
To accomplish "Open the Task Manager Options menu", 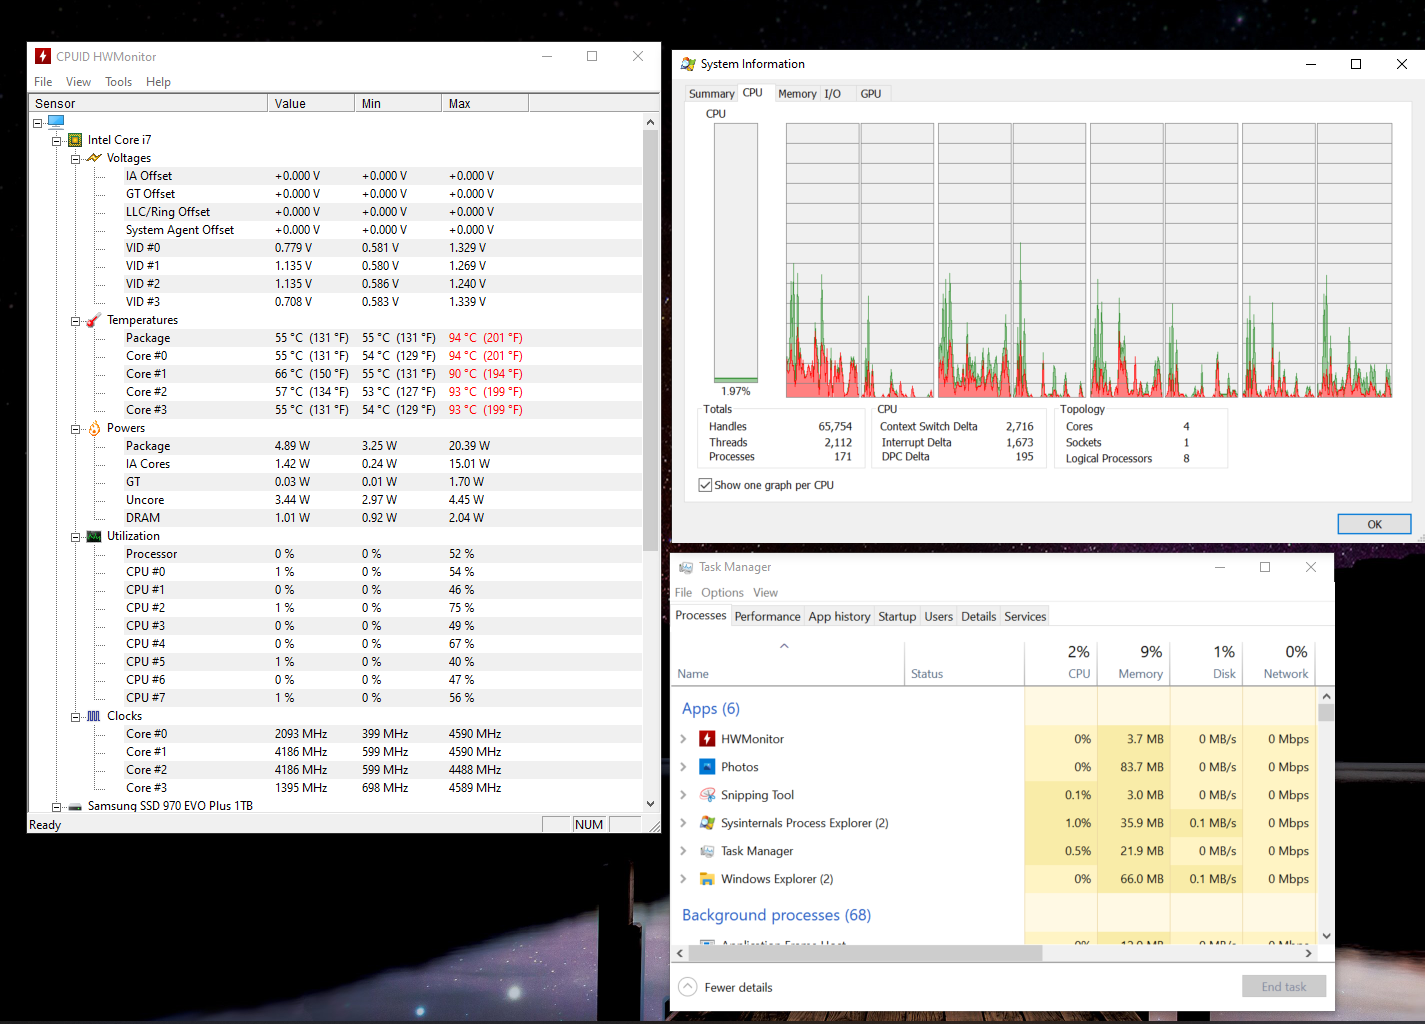I will [x=722, y=592].
